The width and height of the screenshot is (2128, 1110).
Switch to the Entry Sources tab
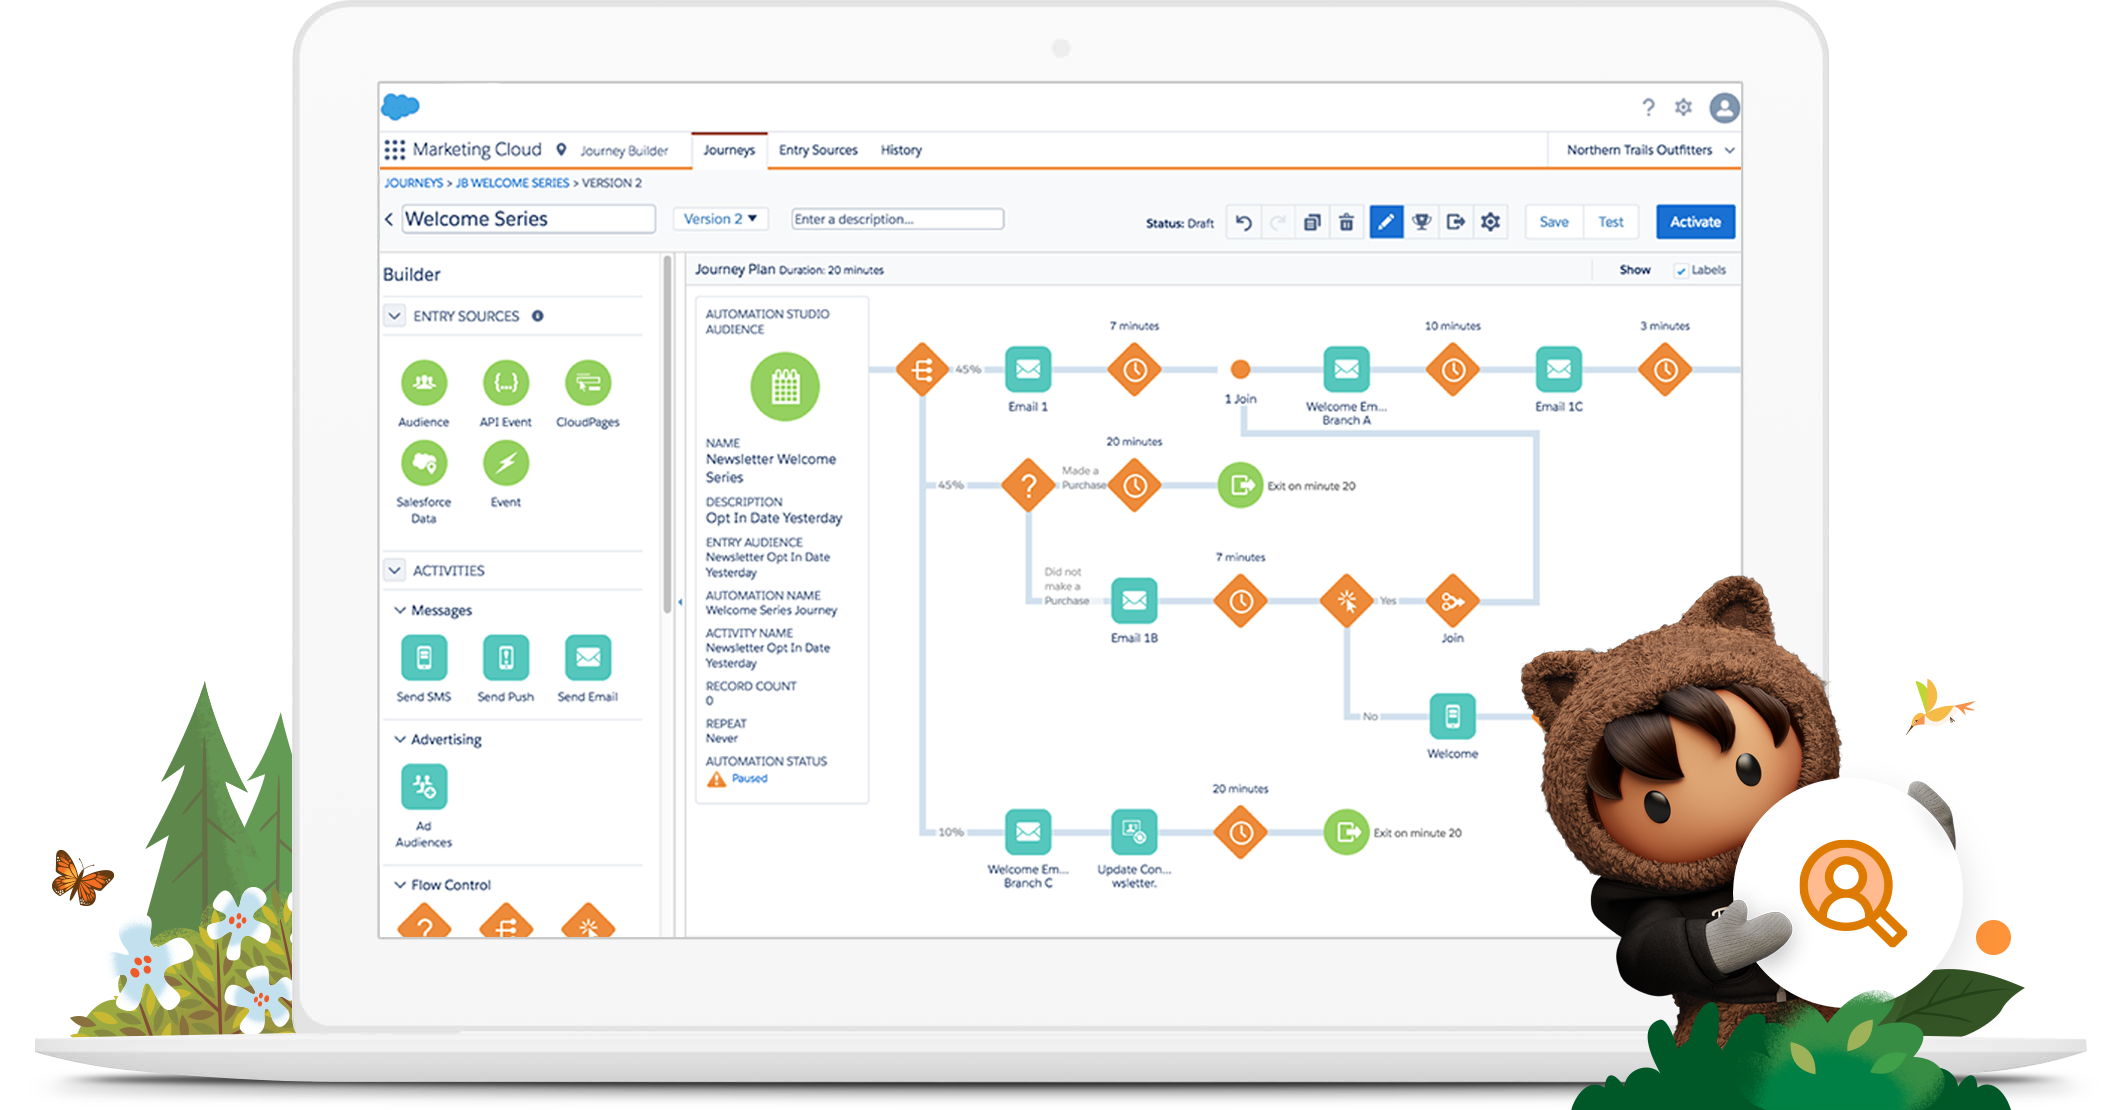coord(817,150)
